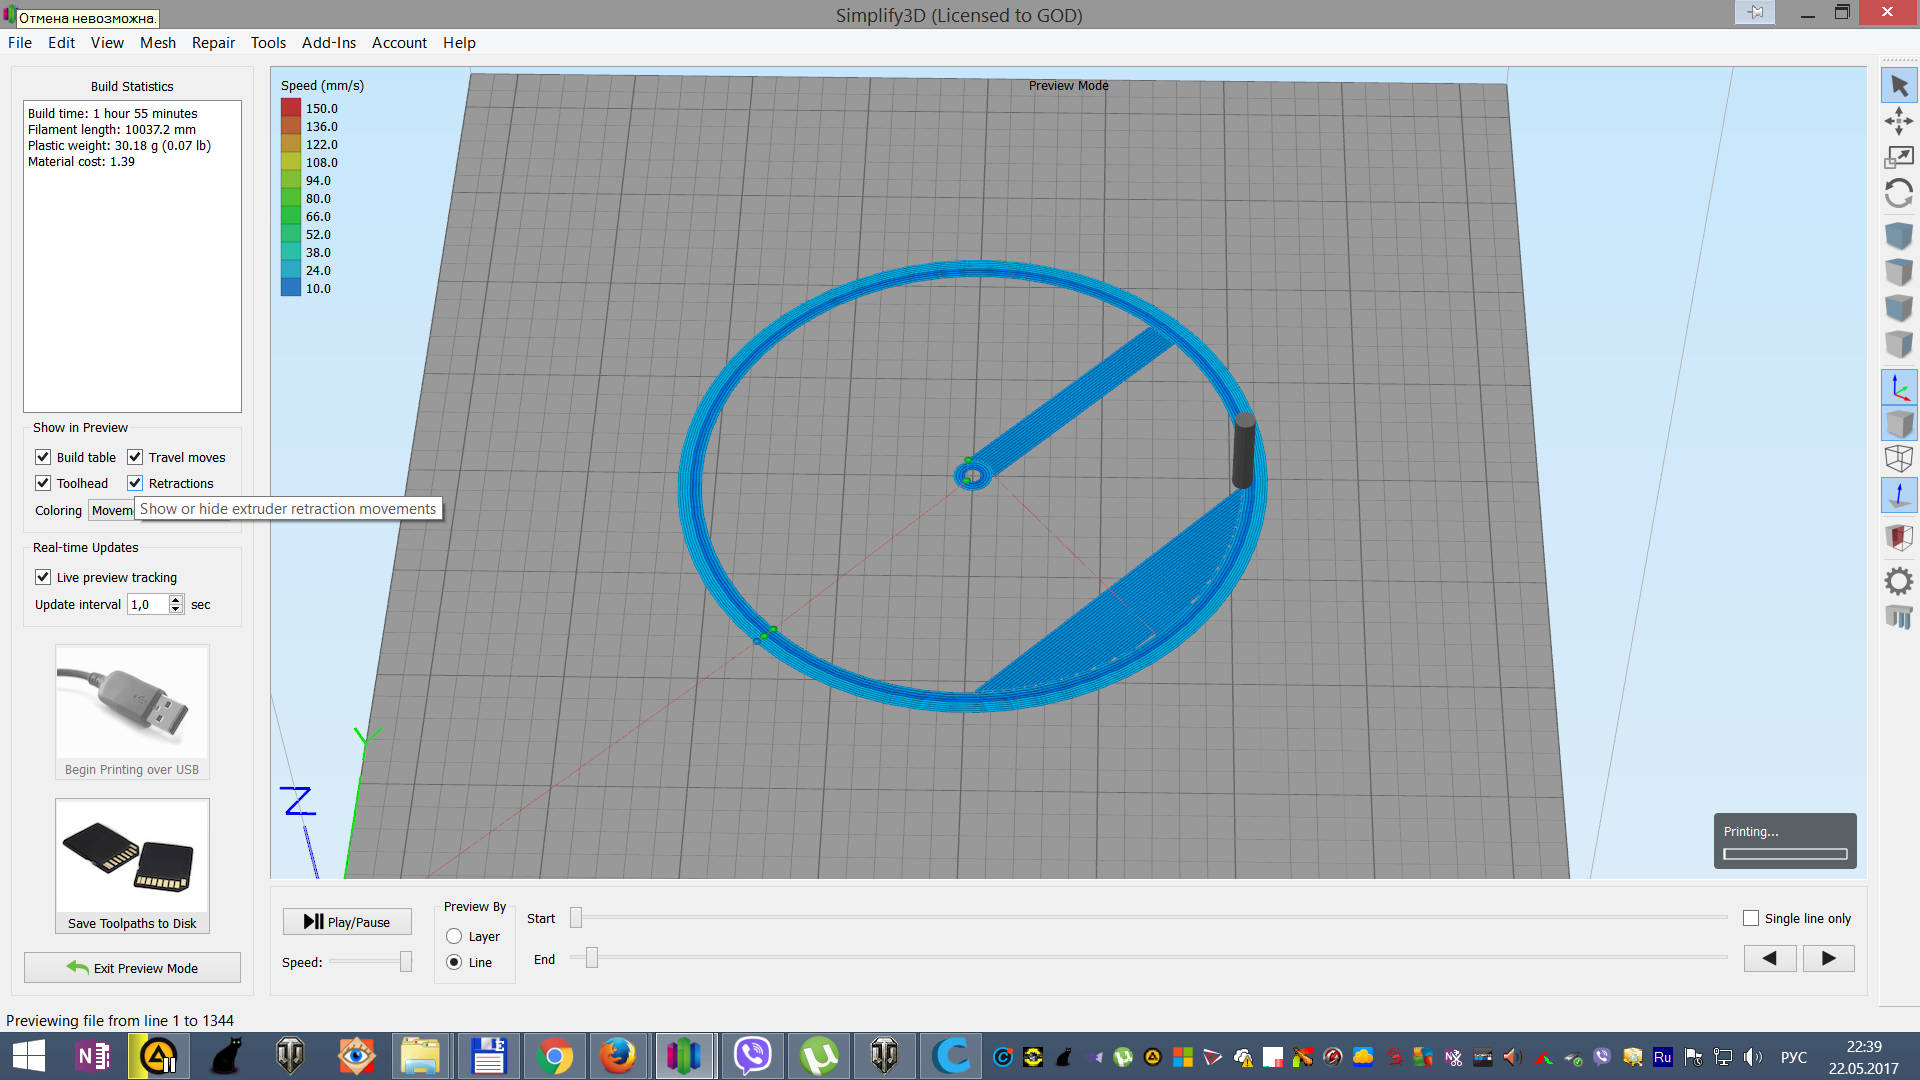Open the Repair menu
Image resolution: width=1920 pixels, height=1080 pixels.
[213, 43]
